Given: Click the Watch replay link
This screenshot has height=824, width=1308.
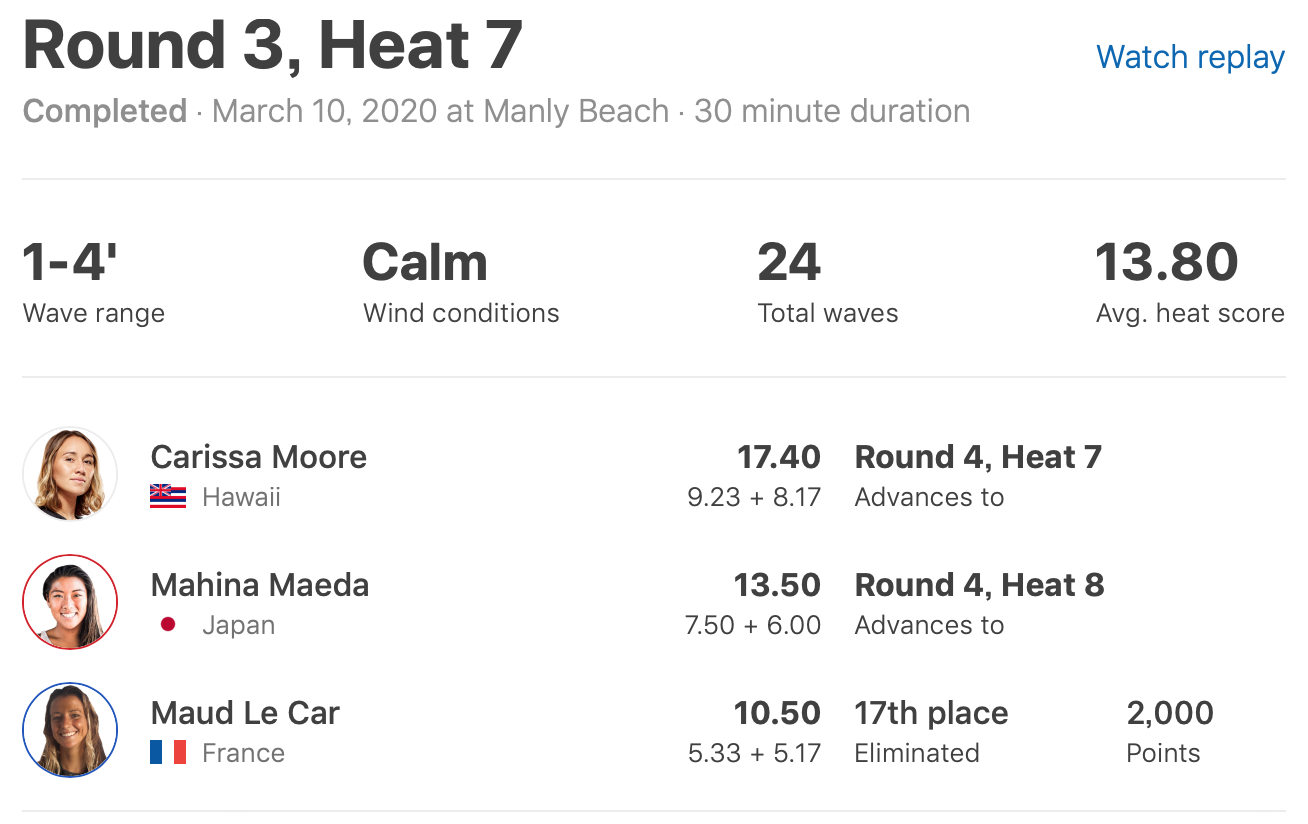Looking at the screenshot, I should tap(1190, 57).
